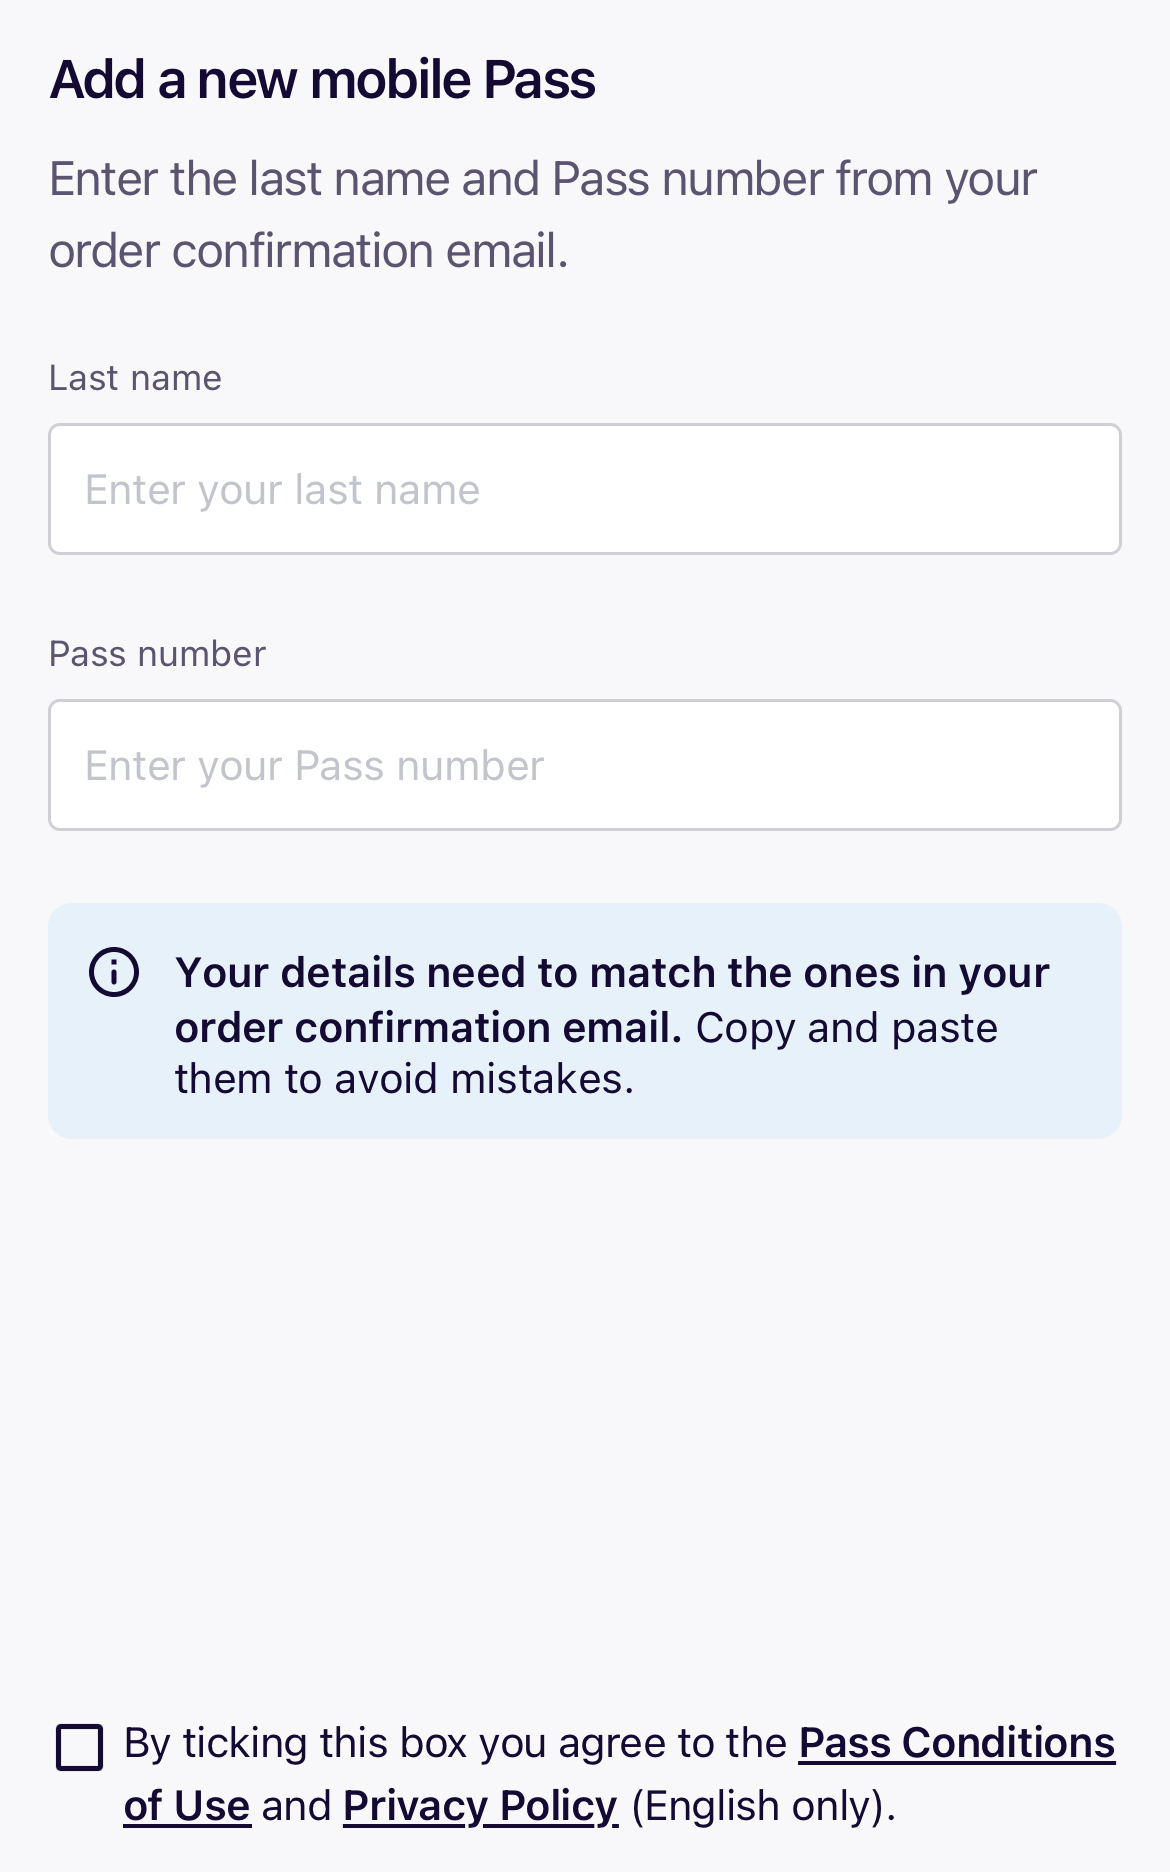The height and width of the screenshot is (1872, 1170).
Task: Click the "order confirmation email." bold notice text
Action: (x=428, y=1028)
